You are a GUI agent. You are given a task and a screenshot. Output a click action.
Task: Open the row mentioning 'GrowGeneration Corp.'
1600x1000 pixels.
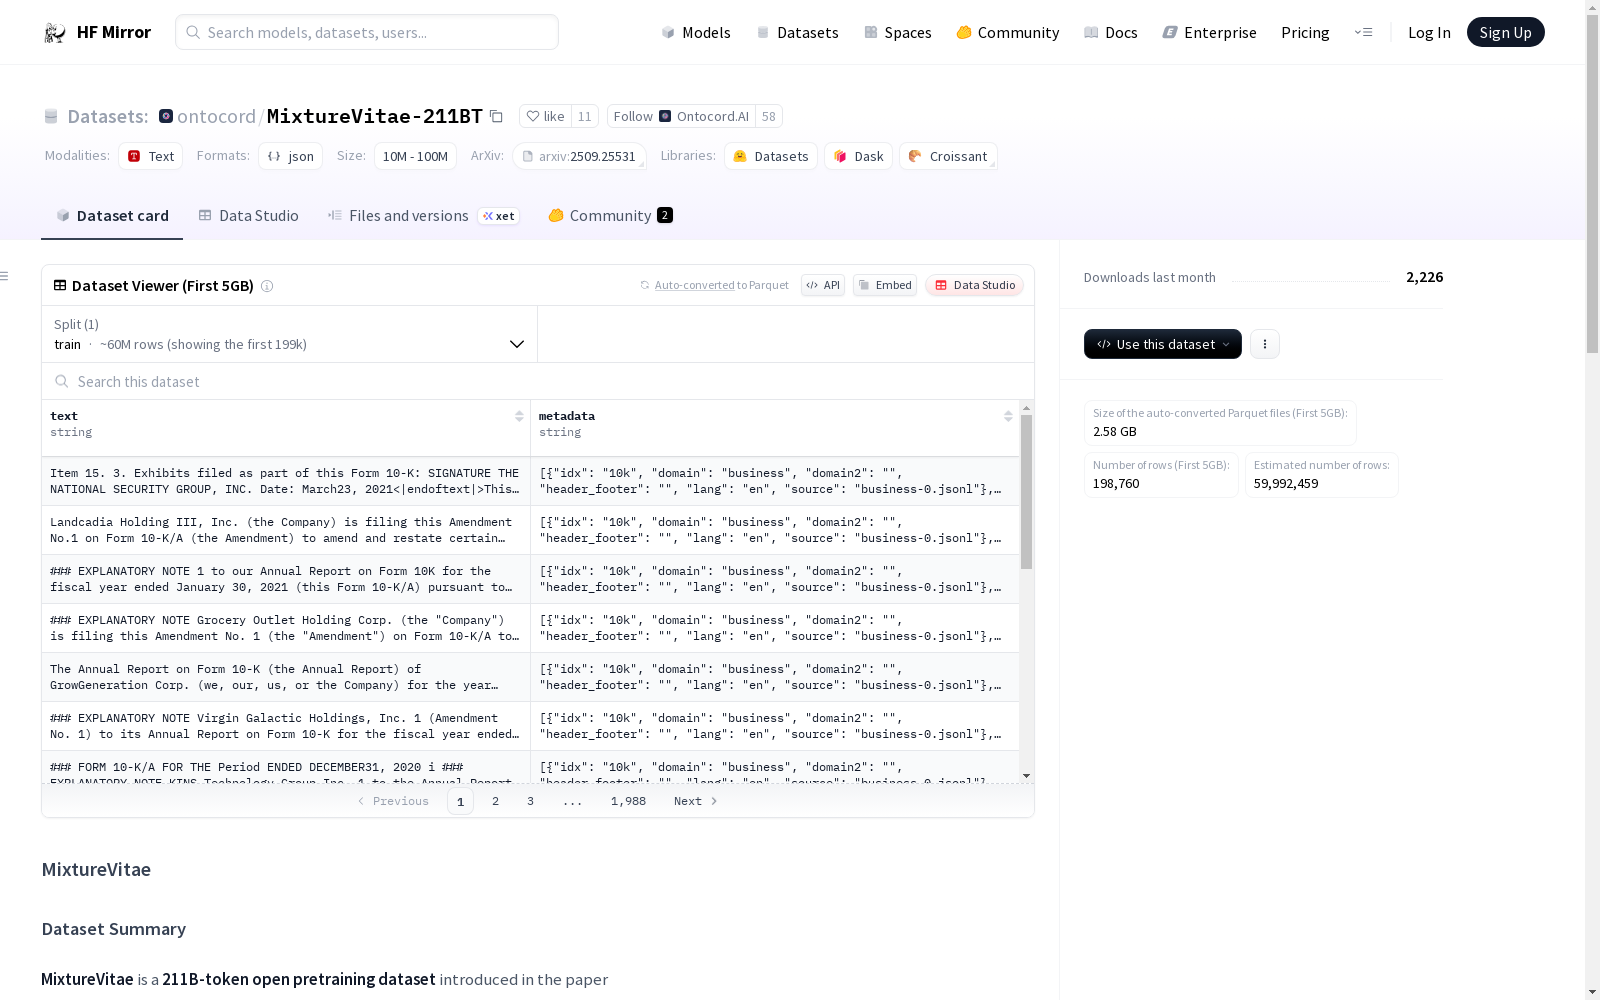coord(531,677)
